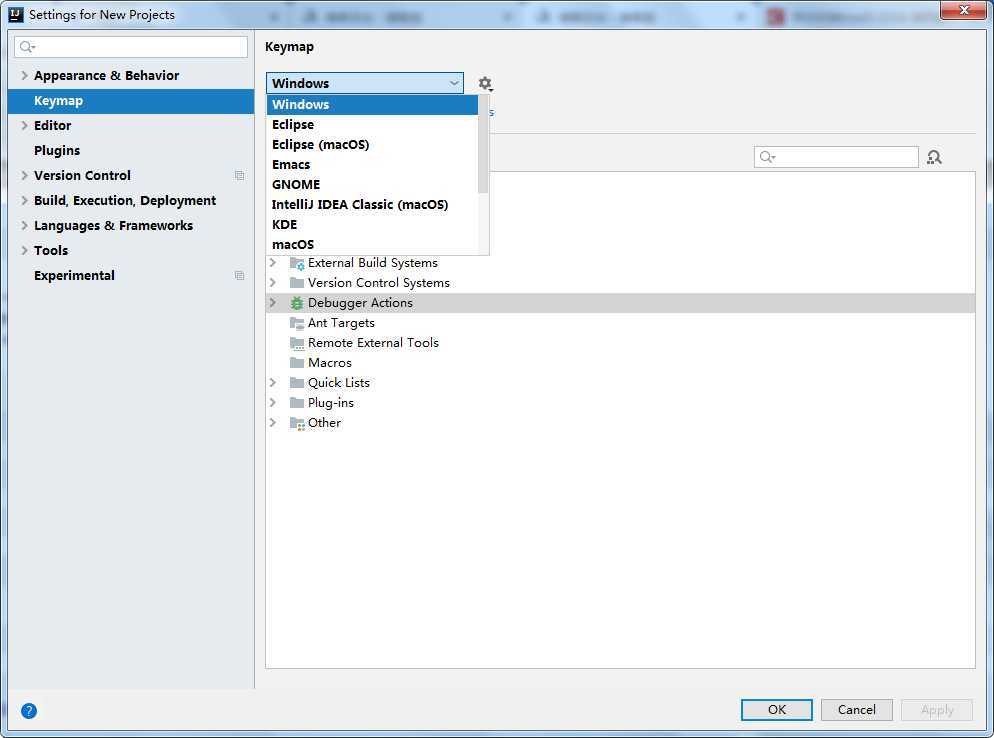The image size is (994, 738).
Task: Click magnifier icon in settings search box
Action: (27, 47)
